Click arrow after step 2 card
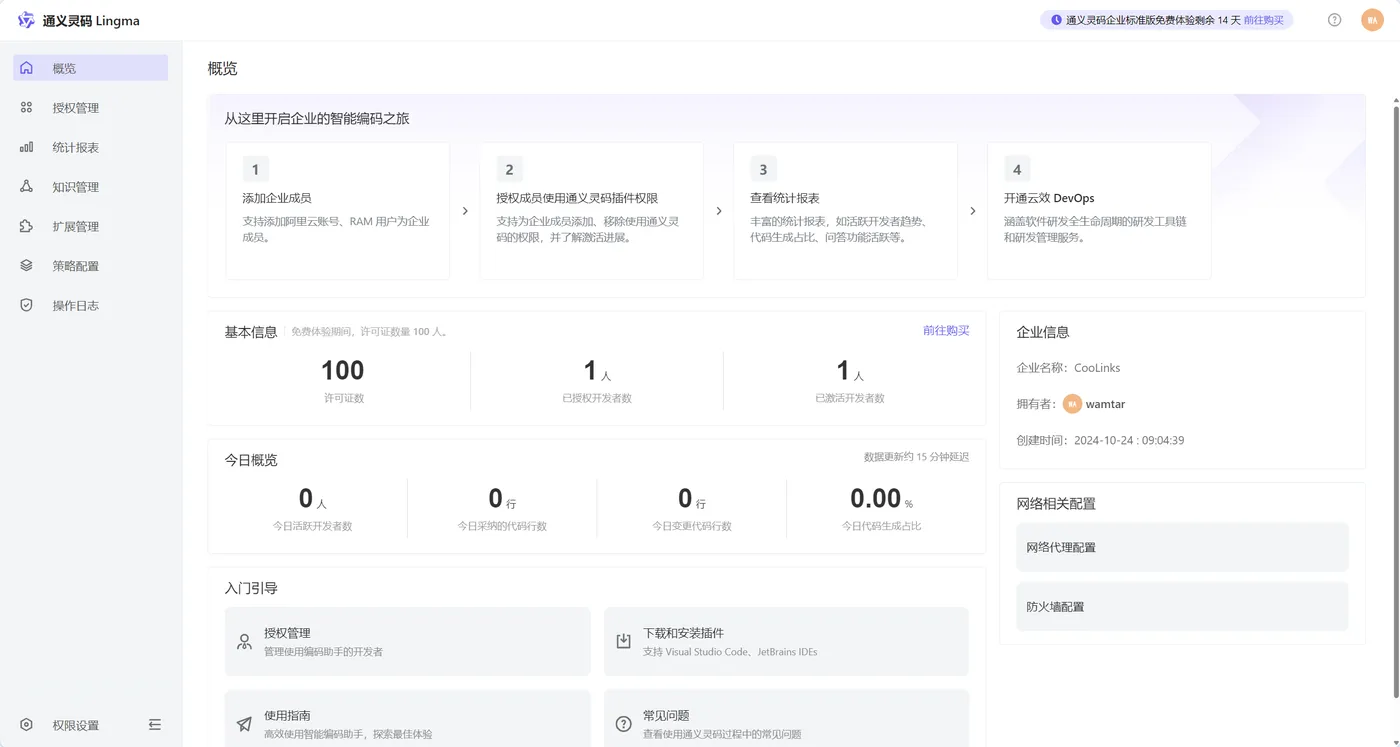This screenshot has height=747, width=1400. [719, 211]
